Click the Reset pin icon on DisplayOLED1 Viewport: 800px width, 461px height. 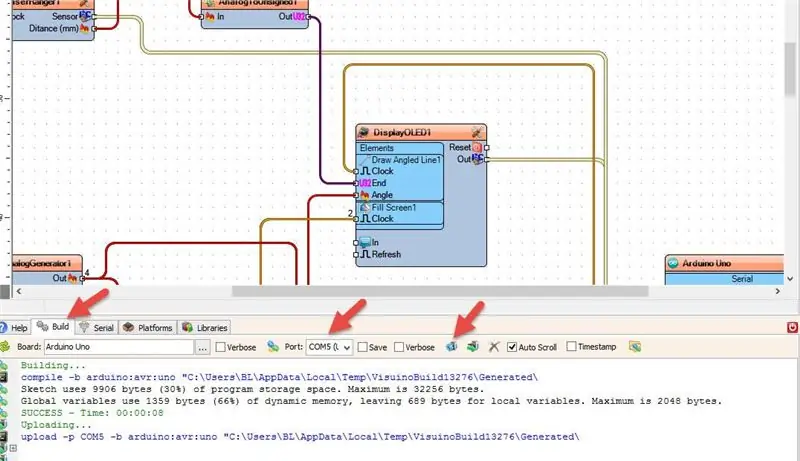[x=477, y=147]
